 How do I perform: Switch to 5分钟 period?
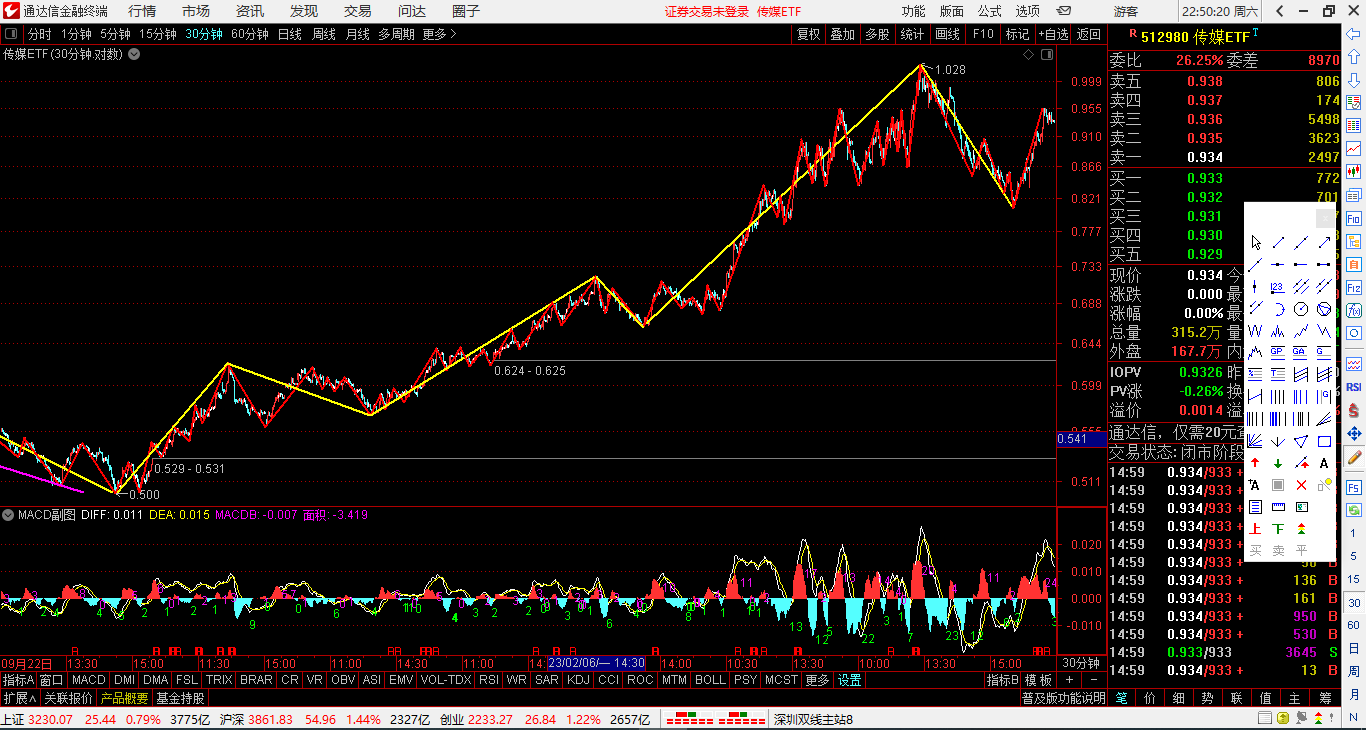pos(115,34)
